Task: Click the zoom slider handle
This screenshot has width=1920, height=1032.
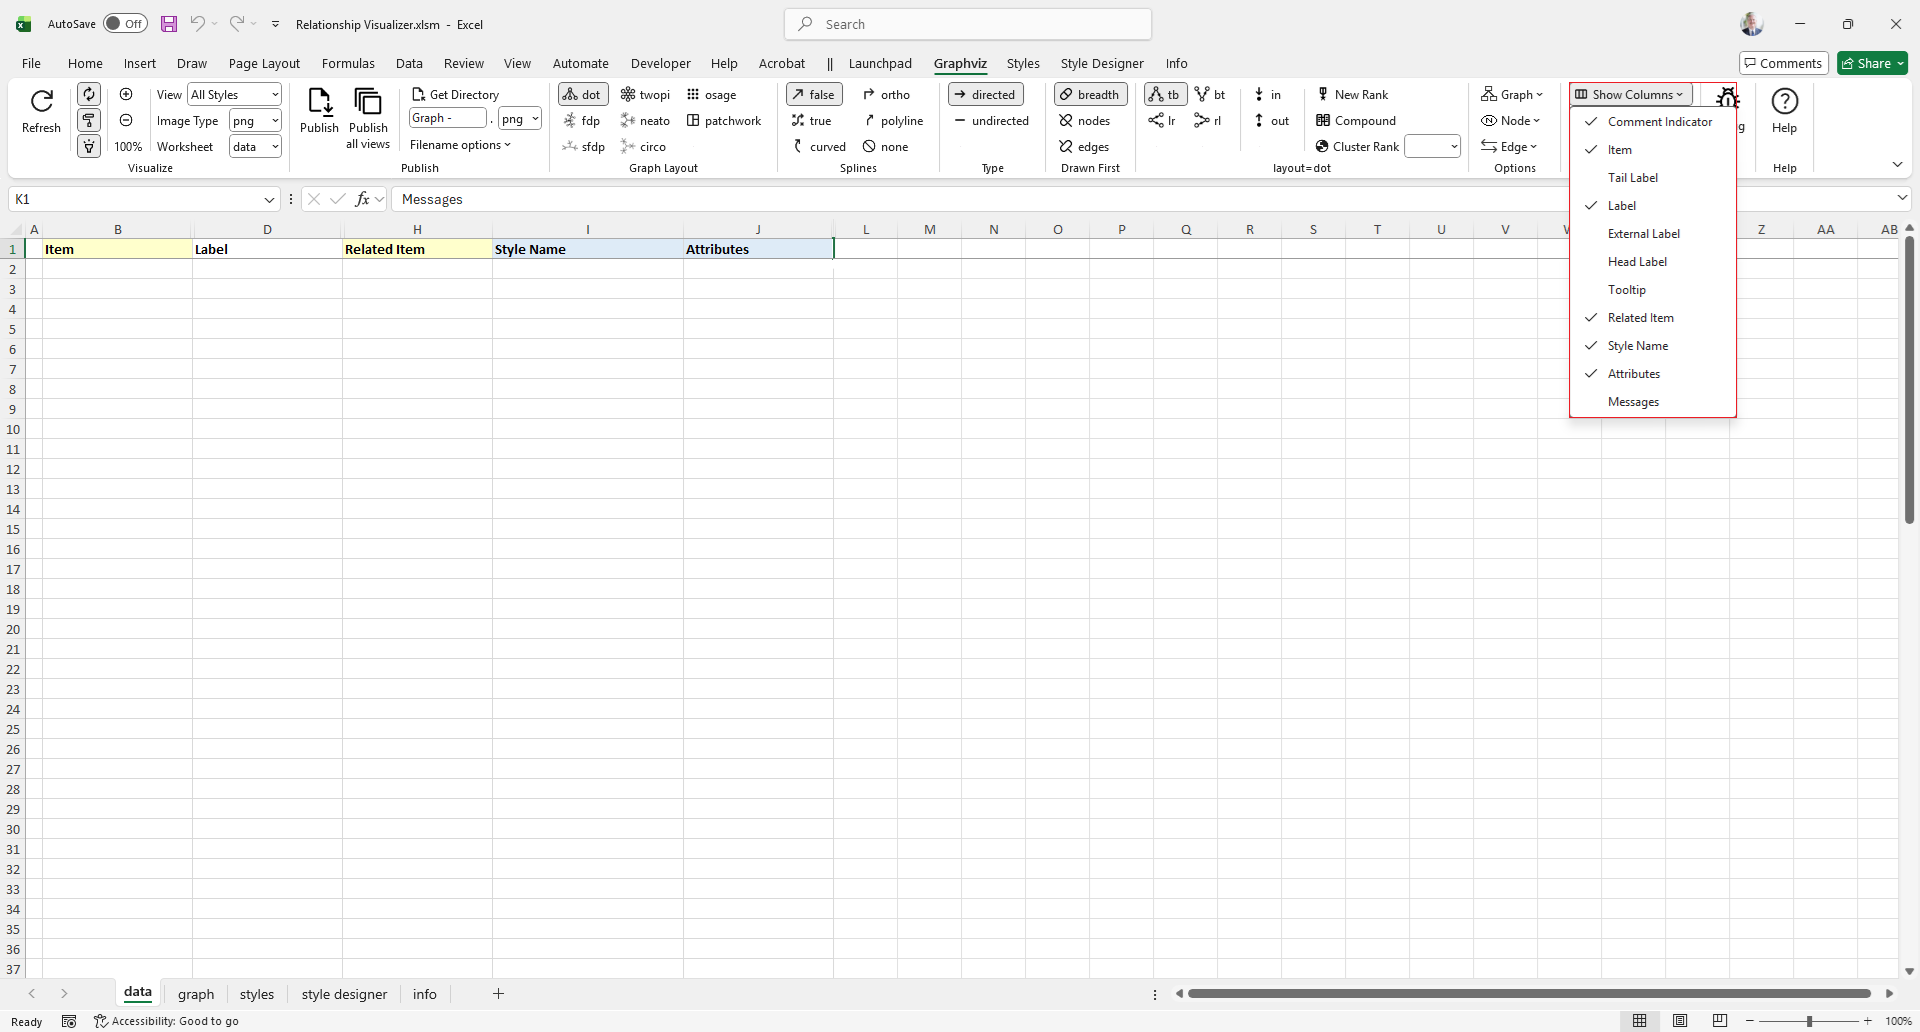Action: tap(1808, 1021)
